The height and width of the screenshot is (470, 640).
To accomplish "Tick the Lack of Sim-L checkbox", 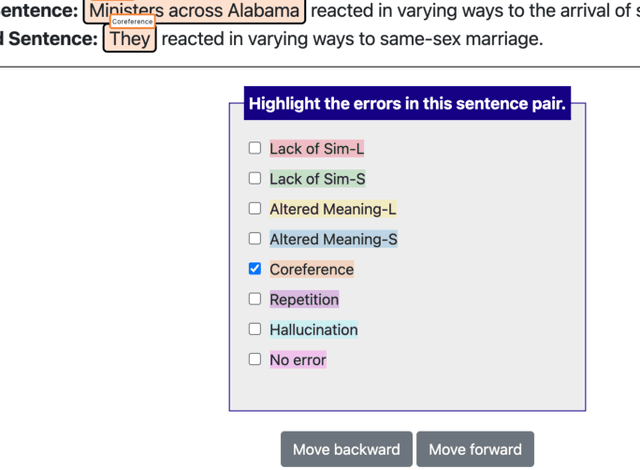I will (255, 148).
